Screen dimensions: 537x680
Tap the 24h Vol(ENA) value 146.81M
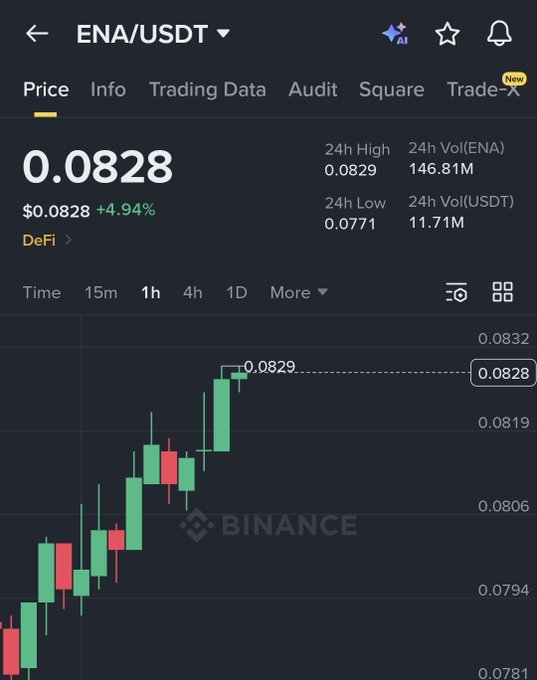click(441, 169)
